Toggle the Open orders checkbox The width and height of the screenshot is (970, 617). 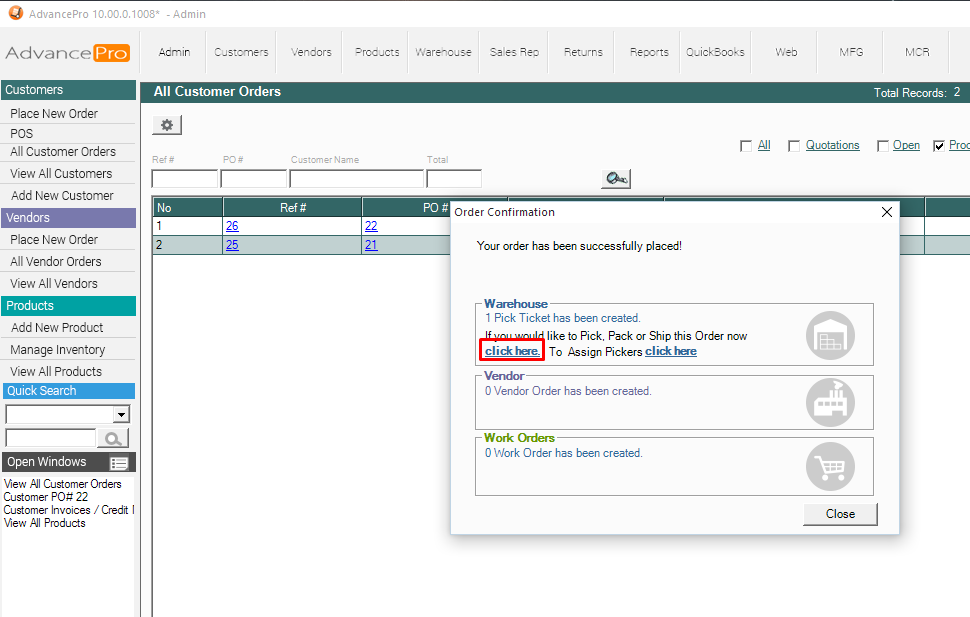(883, 146)
